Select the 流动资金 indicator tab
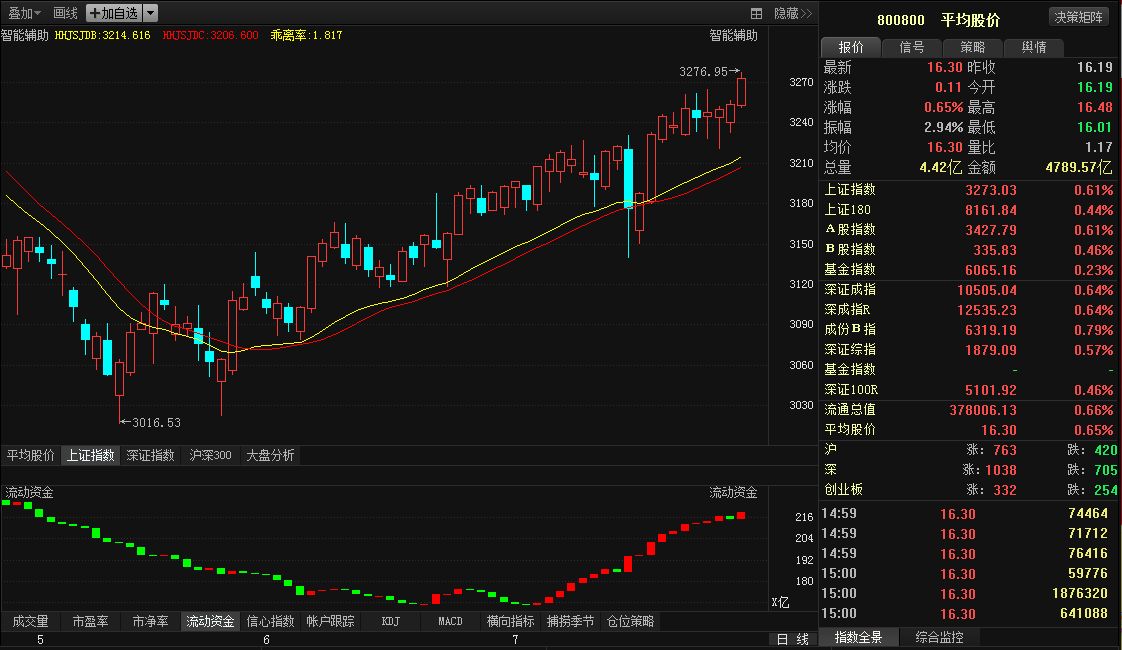Image resolution: width=1122 pixels, height=650 pixels. (x=210, y=621)
